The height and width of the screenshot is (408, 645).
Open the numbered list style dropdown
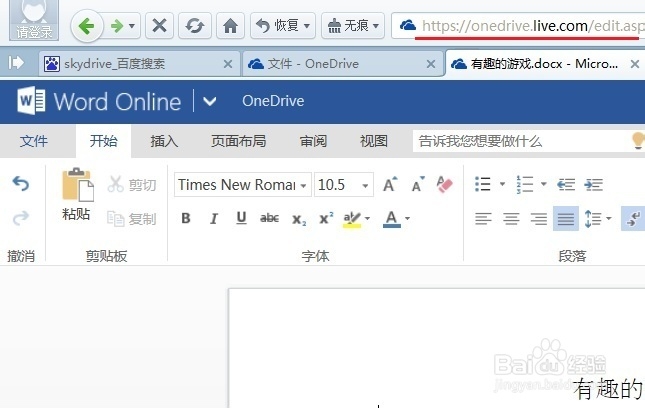(544, 184)
